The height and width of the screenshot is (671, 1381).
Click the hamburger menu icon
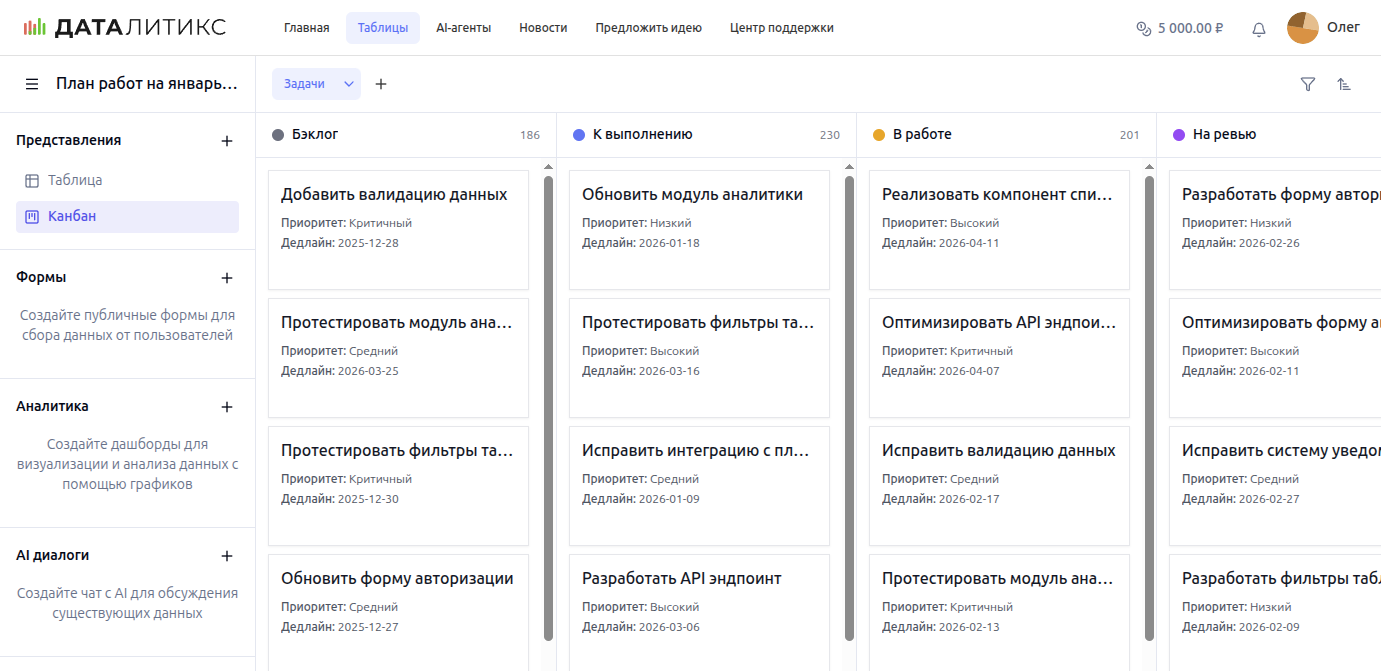click(x=32, y=84)
